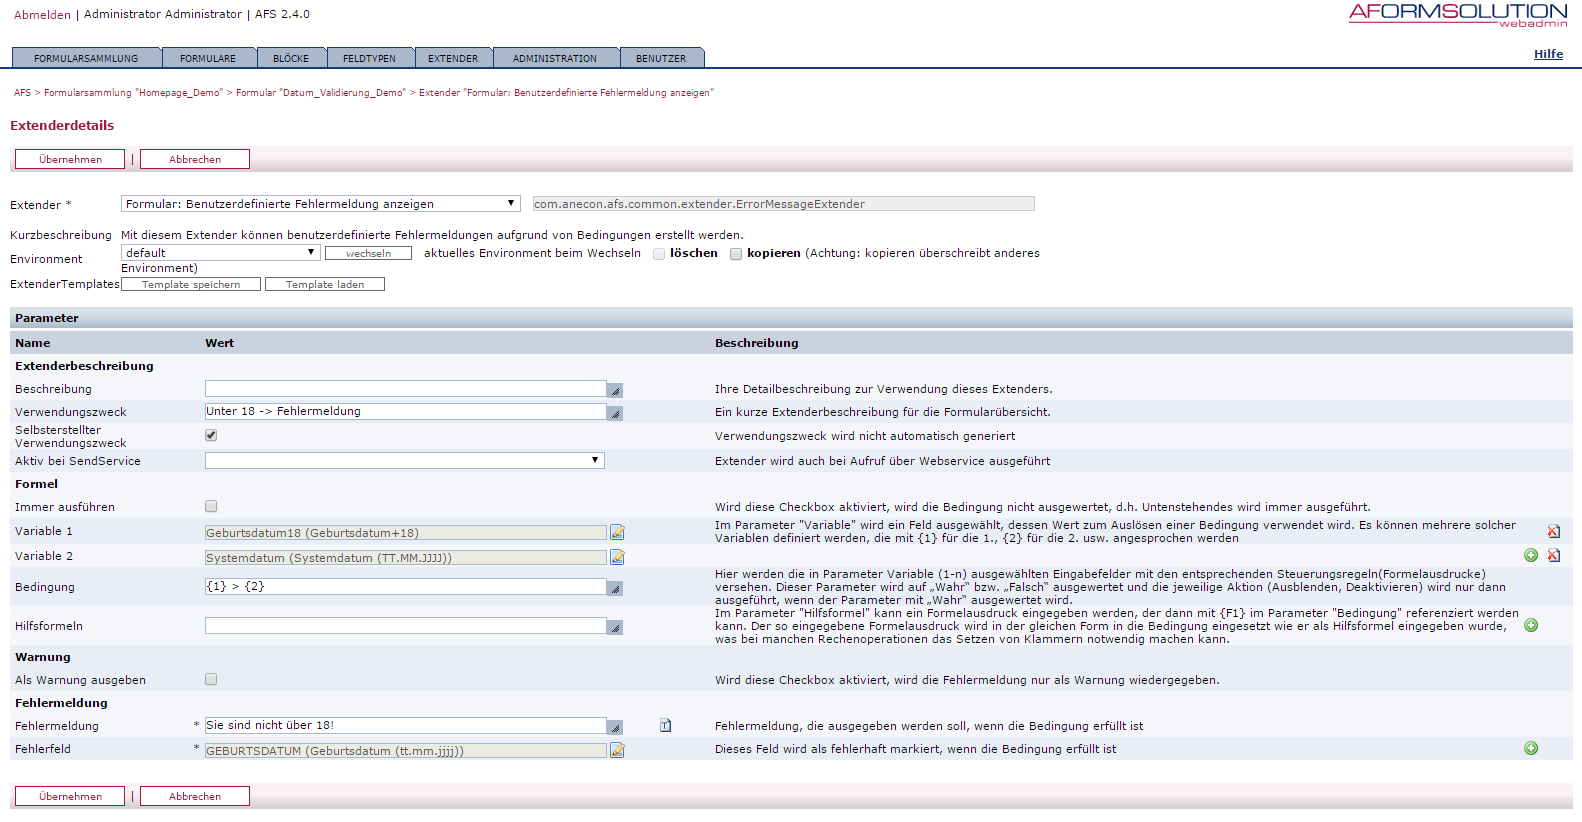1582x822 pixels.
Task: Click the Fehlermeldung group heading
Action: 61,703
